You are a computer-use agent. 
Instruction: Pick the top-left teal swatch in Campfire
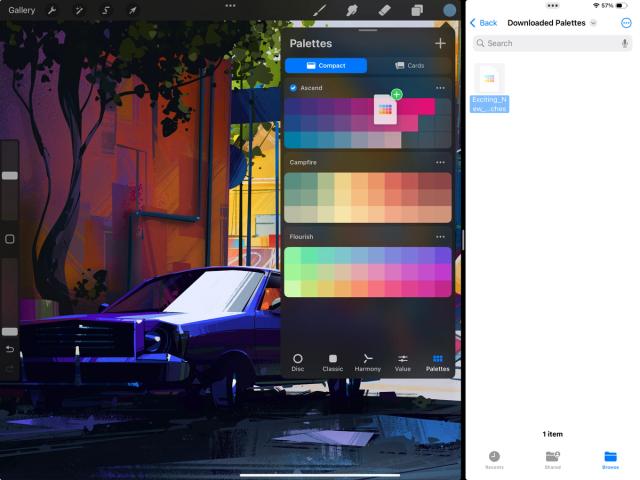(x=293, y=181)
